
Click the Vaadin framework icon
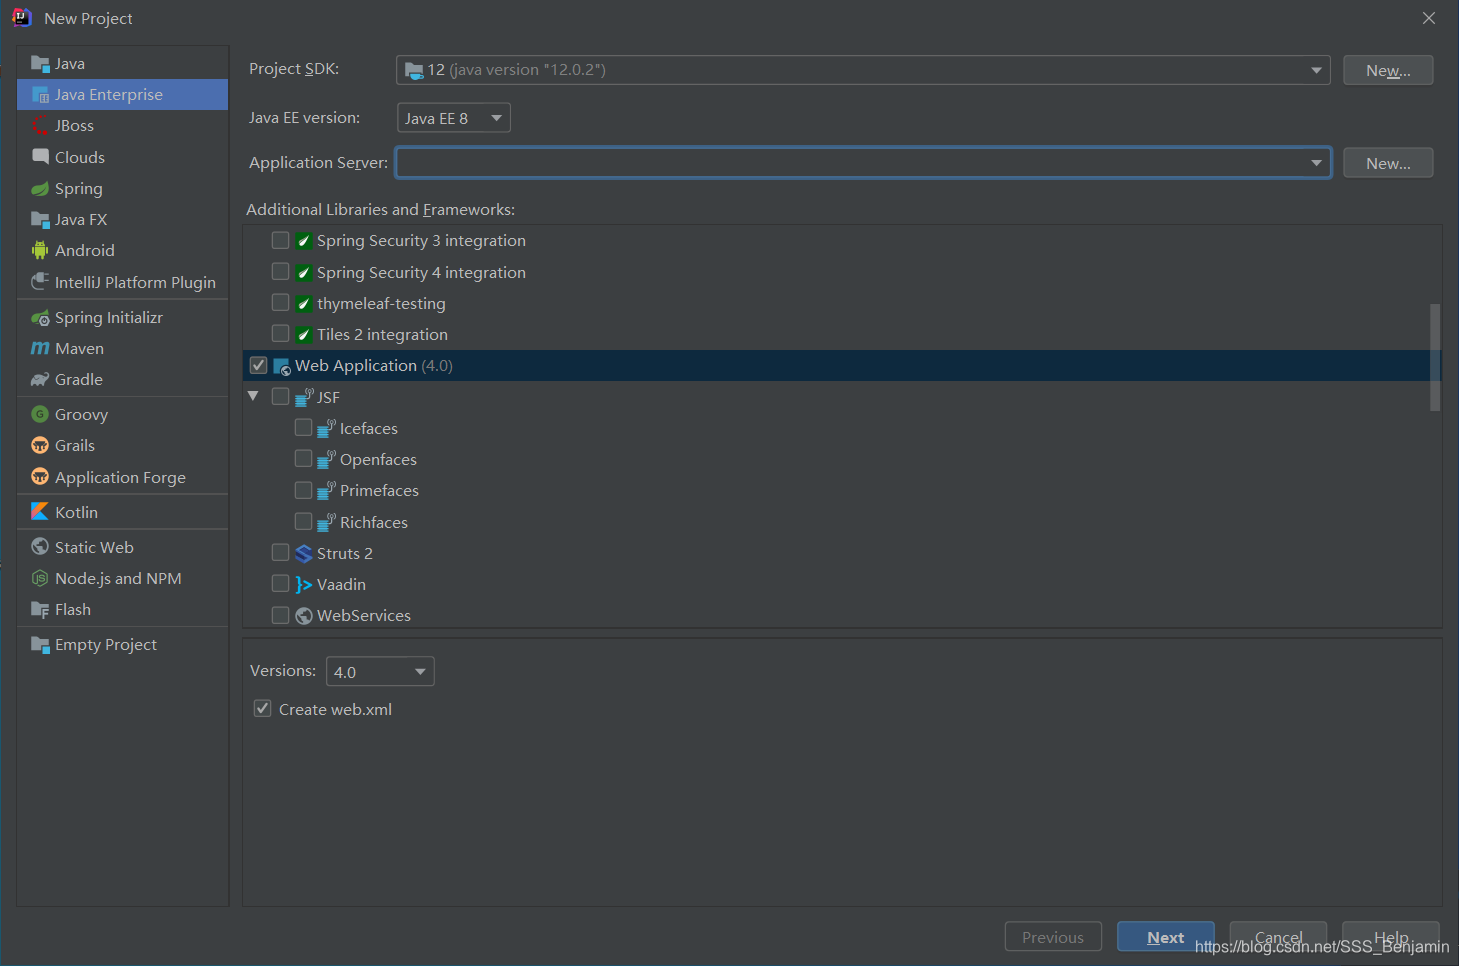point(304,585)
